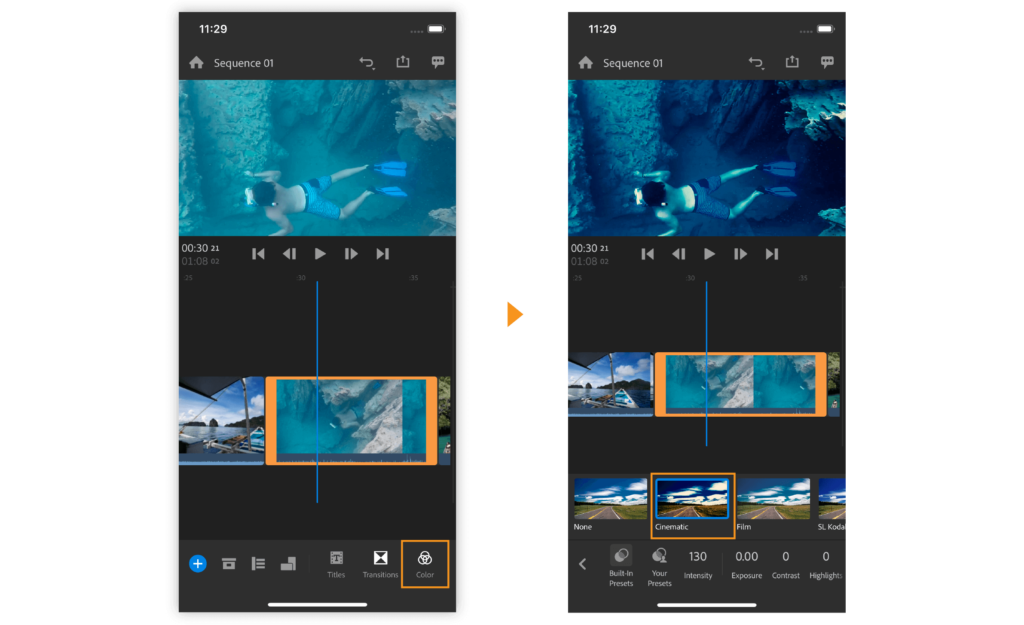Select the Contrast 0 control
The height and width of the screenshot is (625, 1024).
coord(786,564)
